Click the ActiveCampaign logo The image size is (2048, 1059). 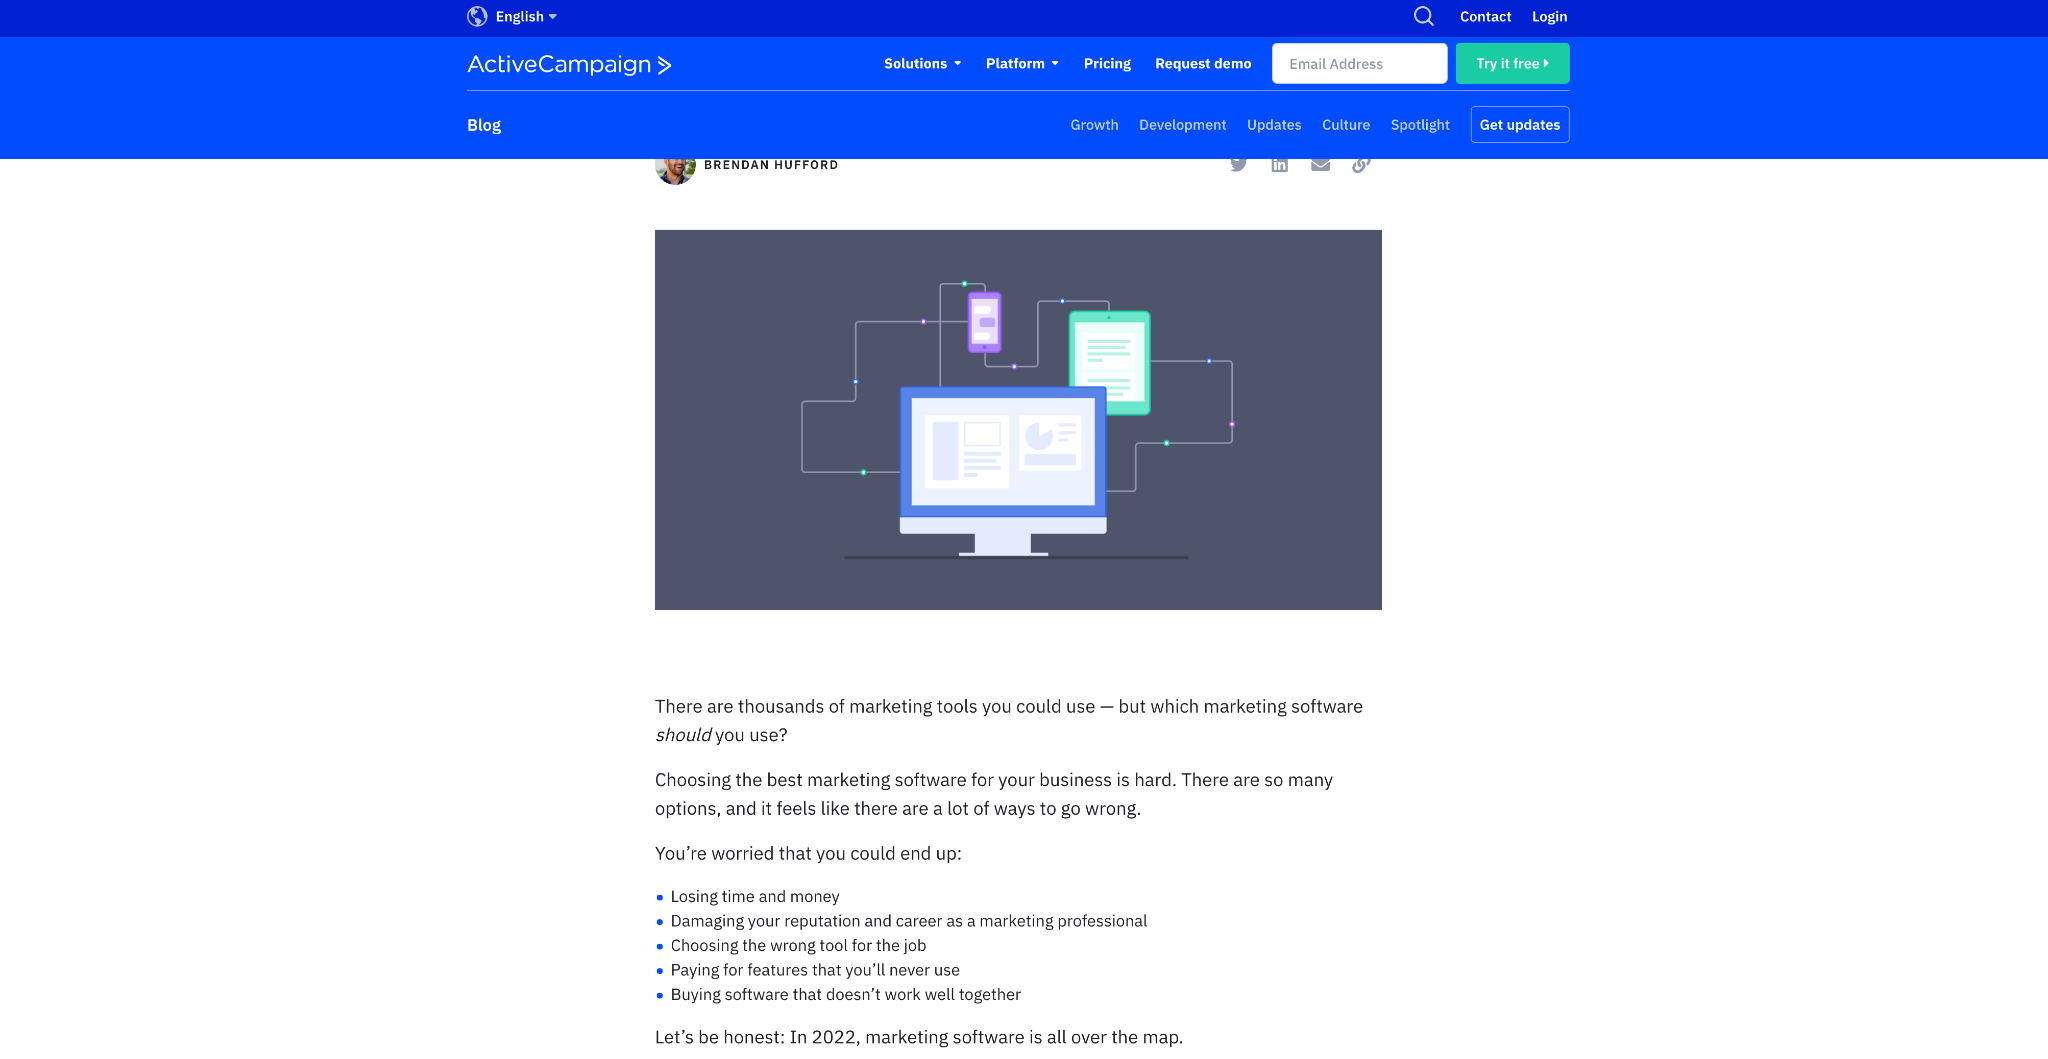coord(569,64)
